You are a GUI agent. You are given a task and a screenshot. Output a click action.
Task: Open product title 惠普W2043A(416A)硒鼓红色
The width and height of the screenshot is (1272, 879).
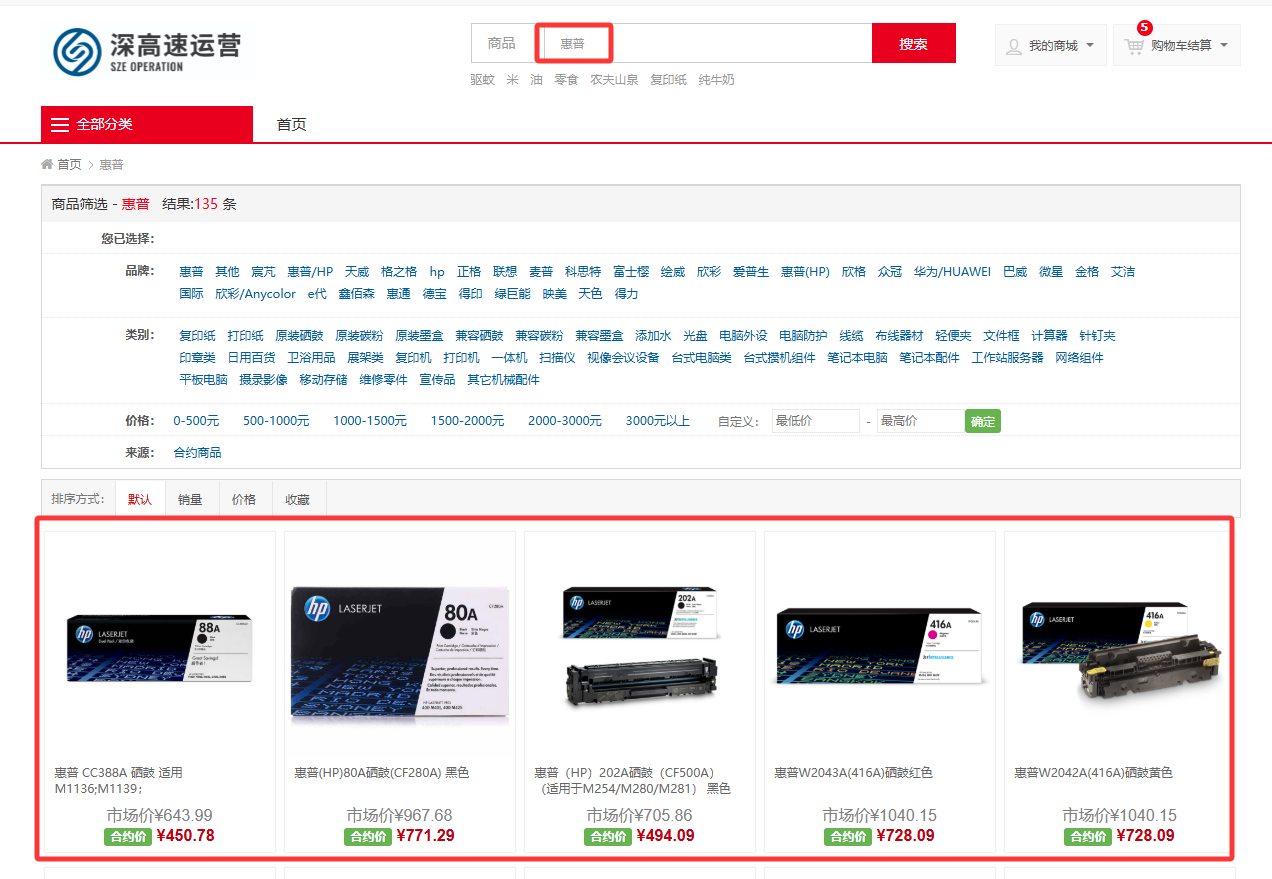853,773
